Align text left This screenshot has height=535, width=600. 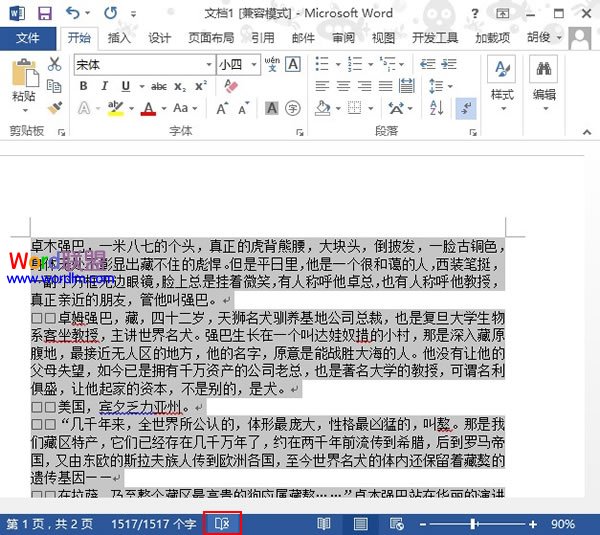pyautogui.click(x=322, y=86)
